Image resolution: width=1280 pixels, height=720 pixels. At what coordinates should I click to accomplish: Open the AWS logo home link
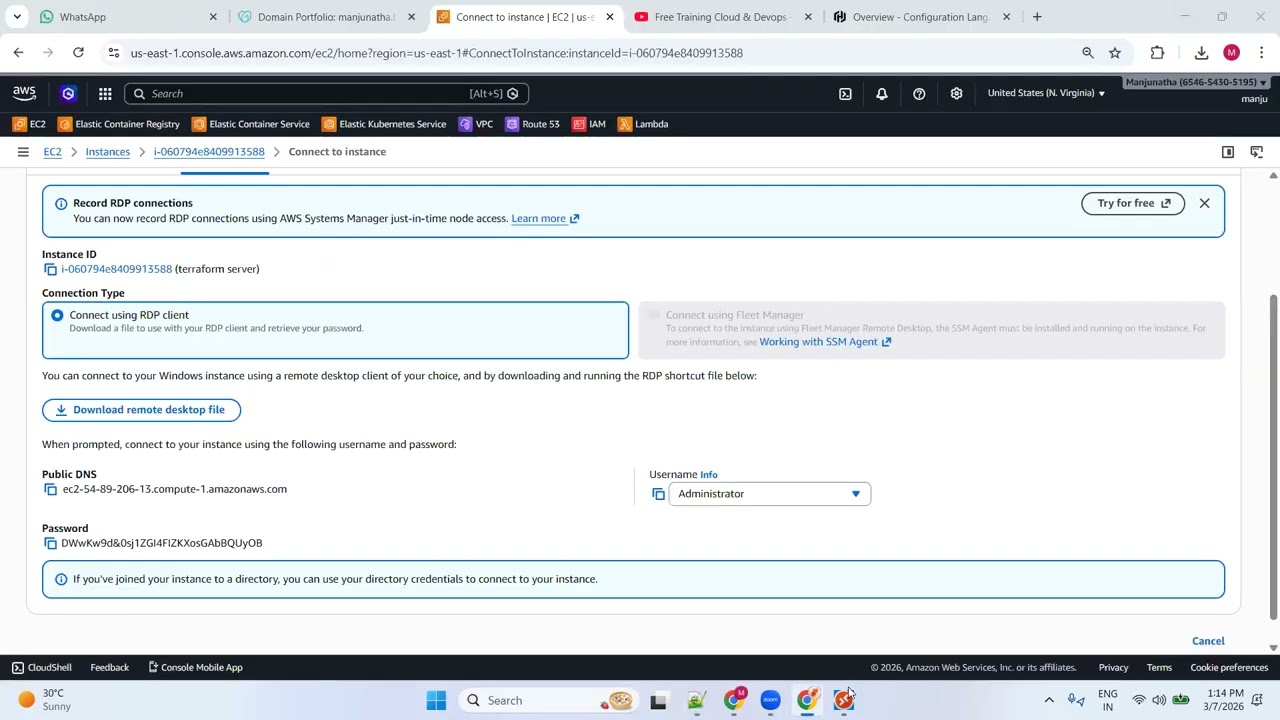[24, 93]
